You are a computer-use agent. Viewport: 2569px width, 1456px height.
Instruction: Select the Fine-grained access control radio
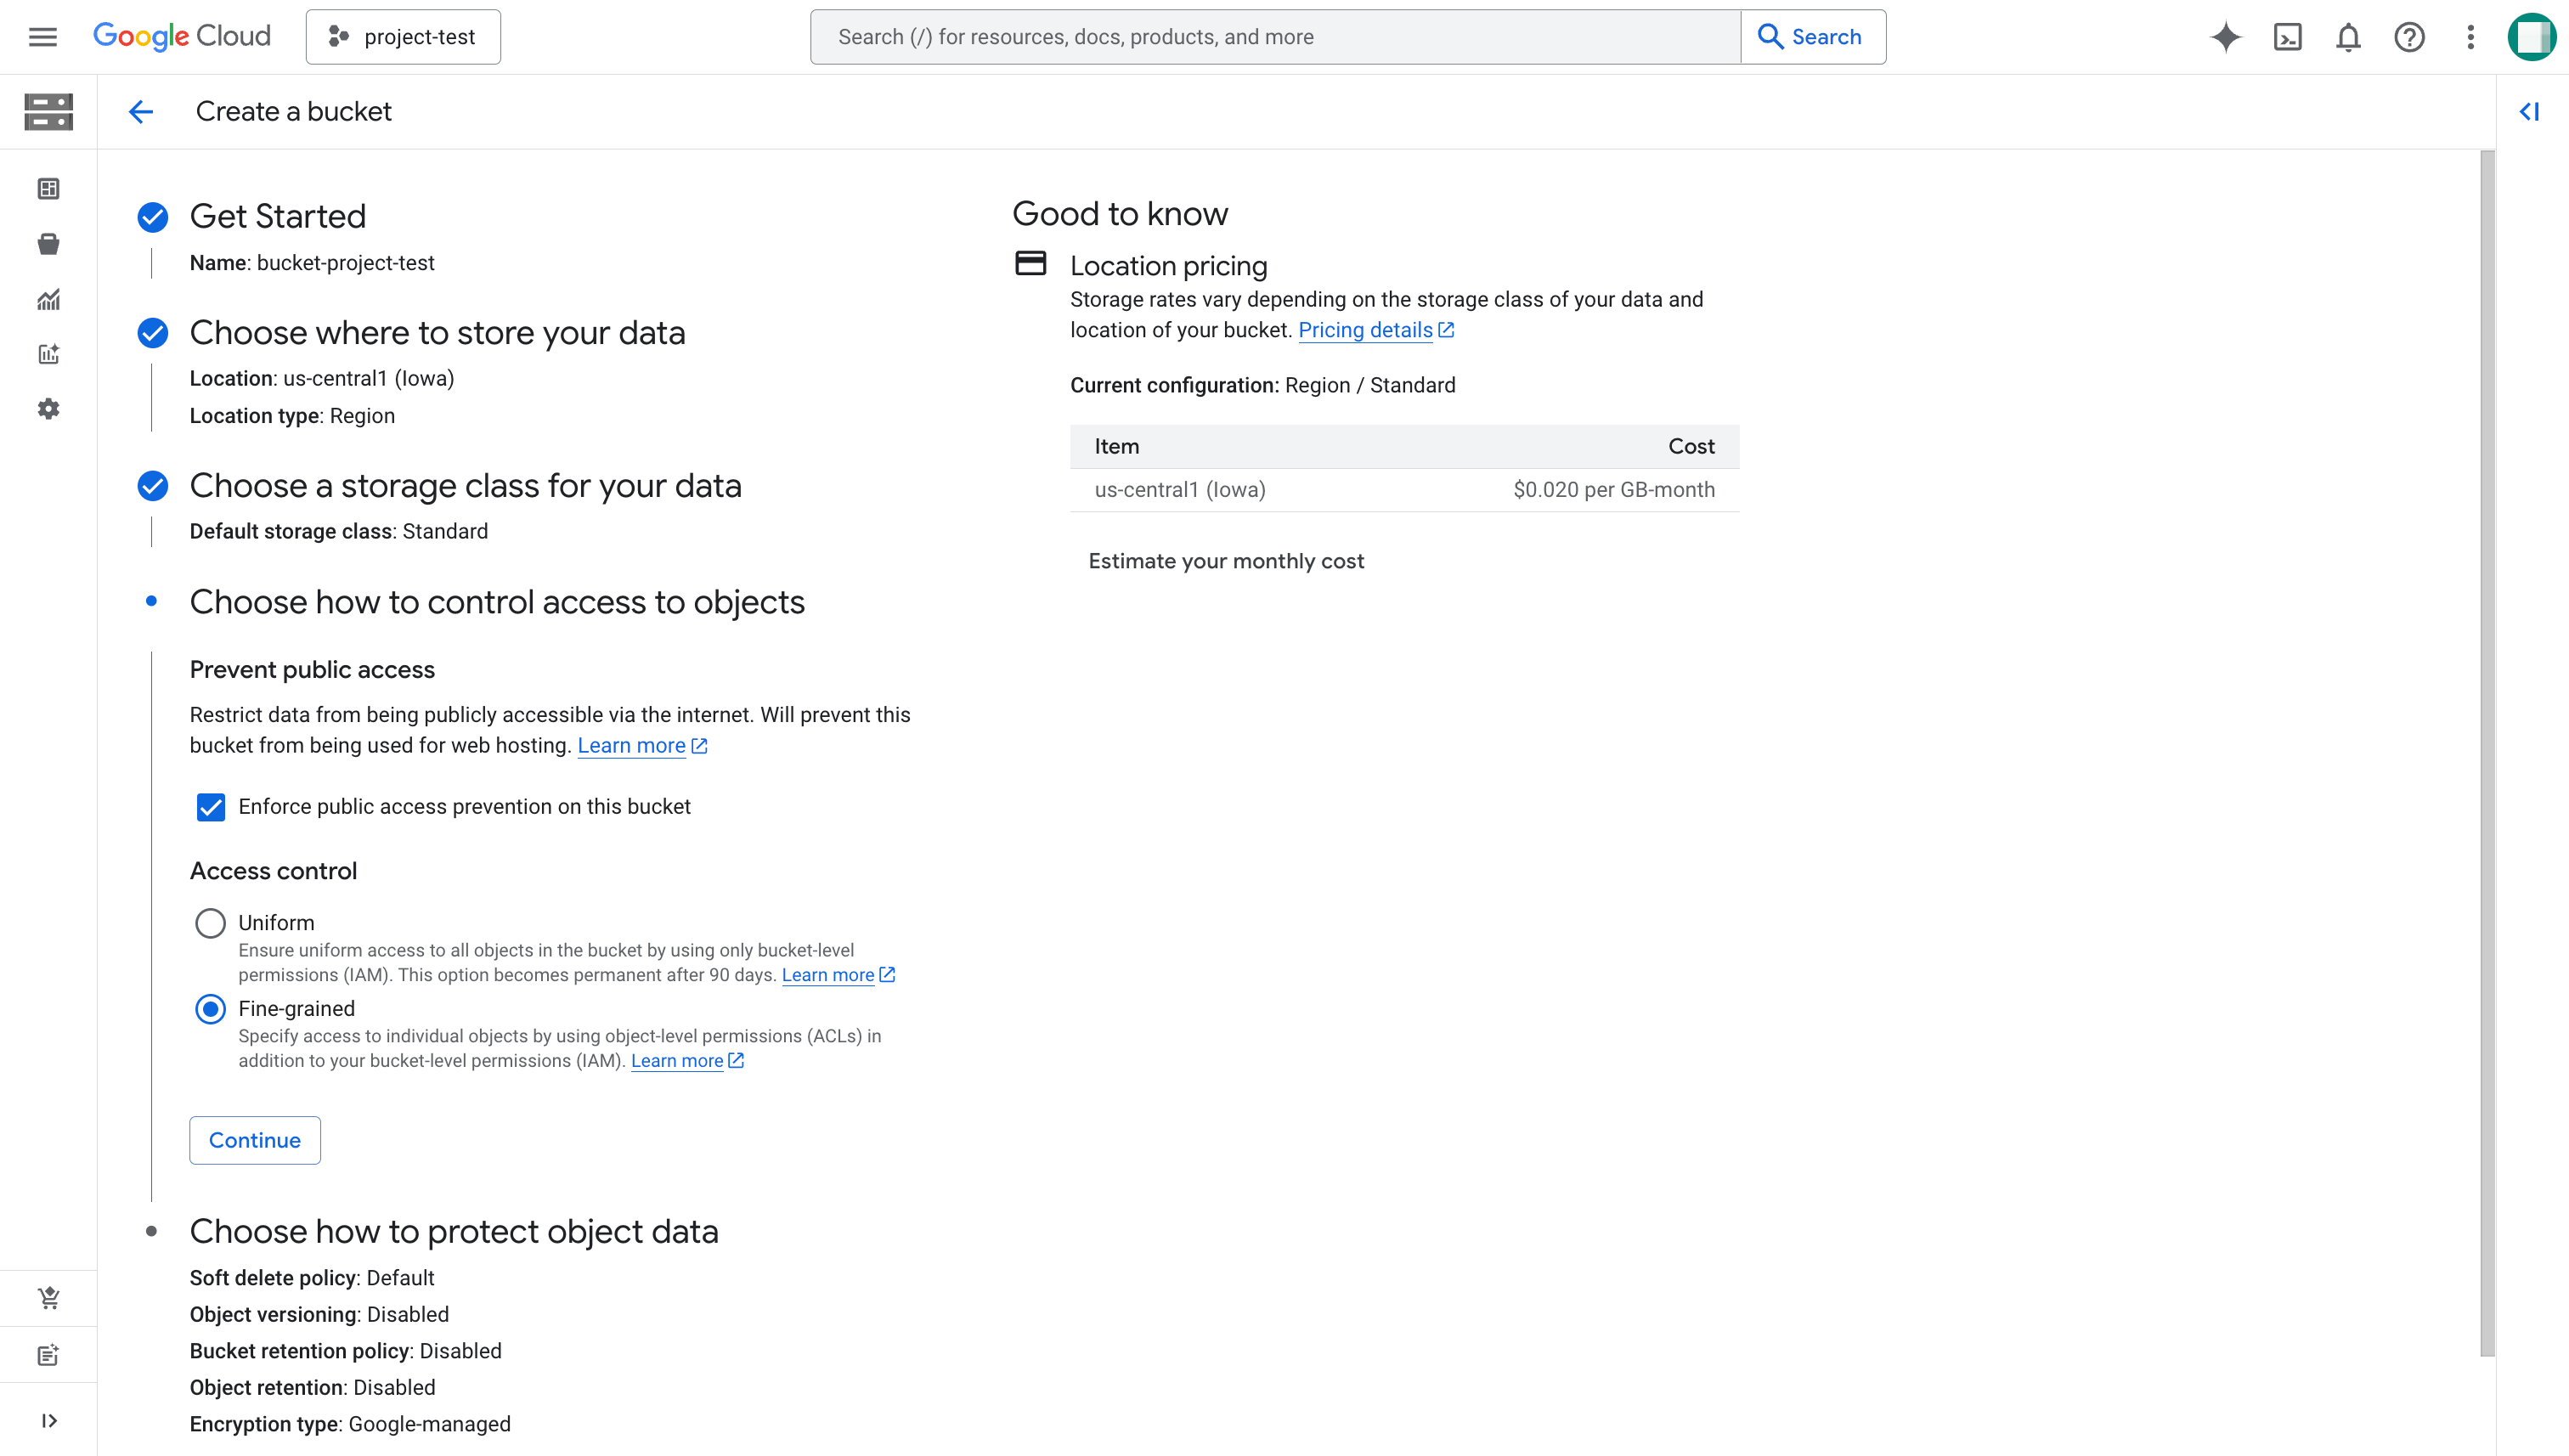[x=210, y=1009]
